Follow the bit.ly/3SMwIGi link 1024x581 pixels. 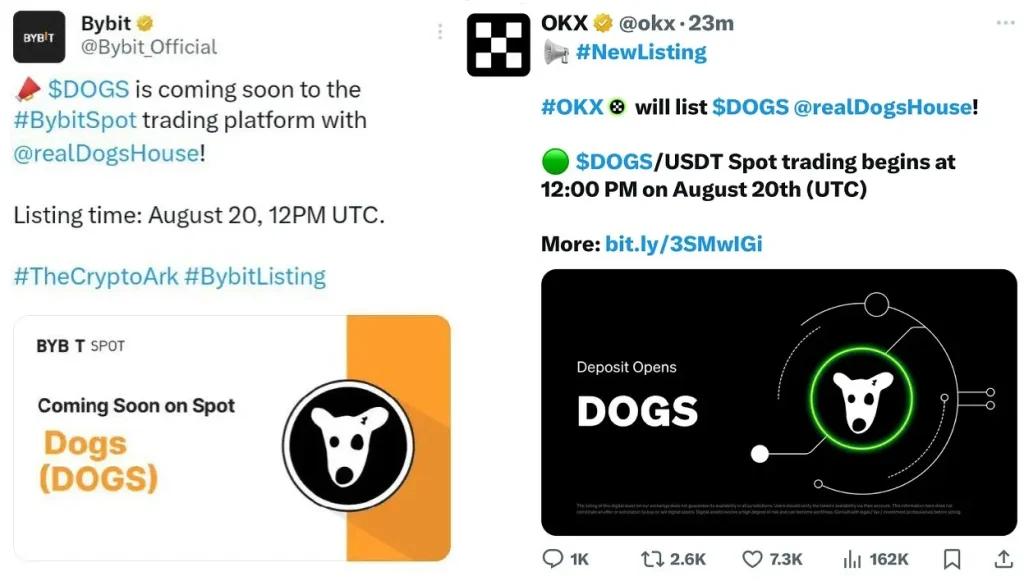[683, 243]
